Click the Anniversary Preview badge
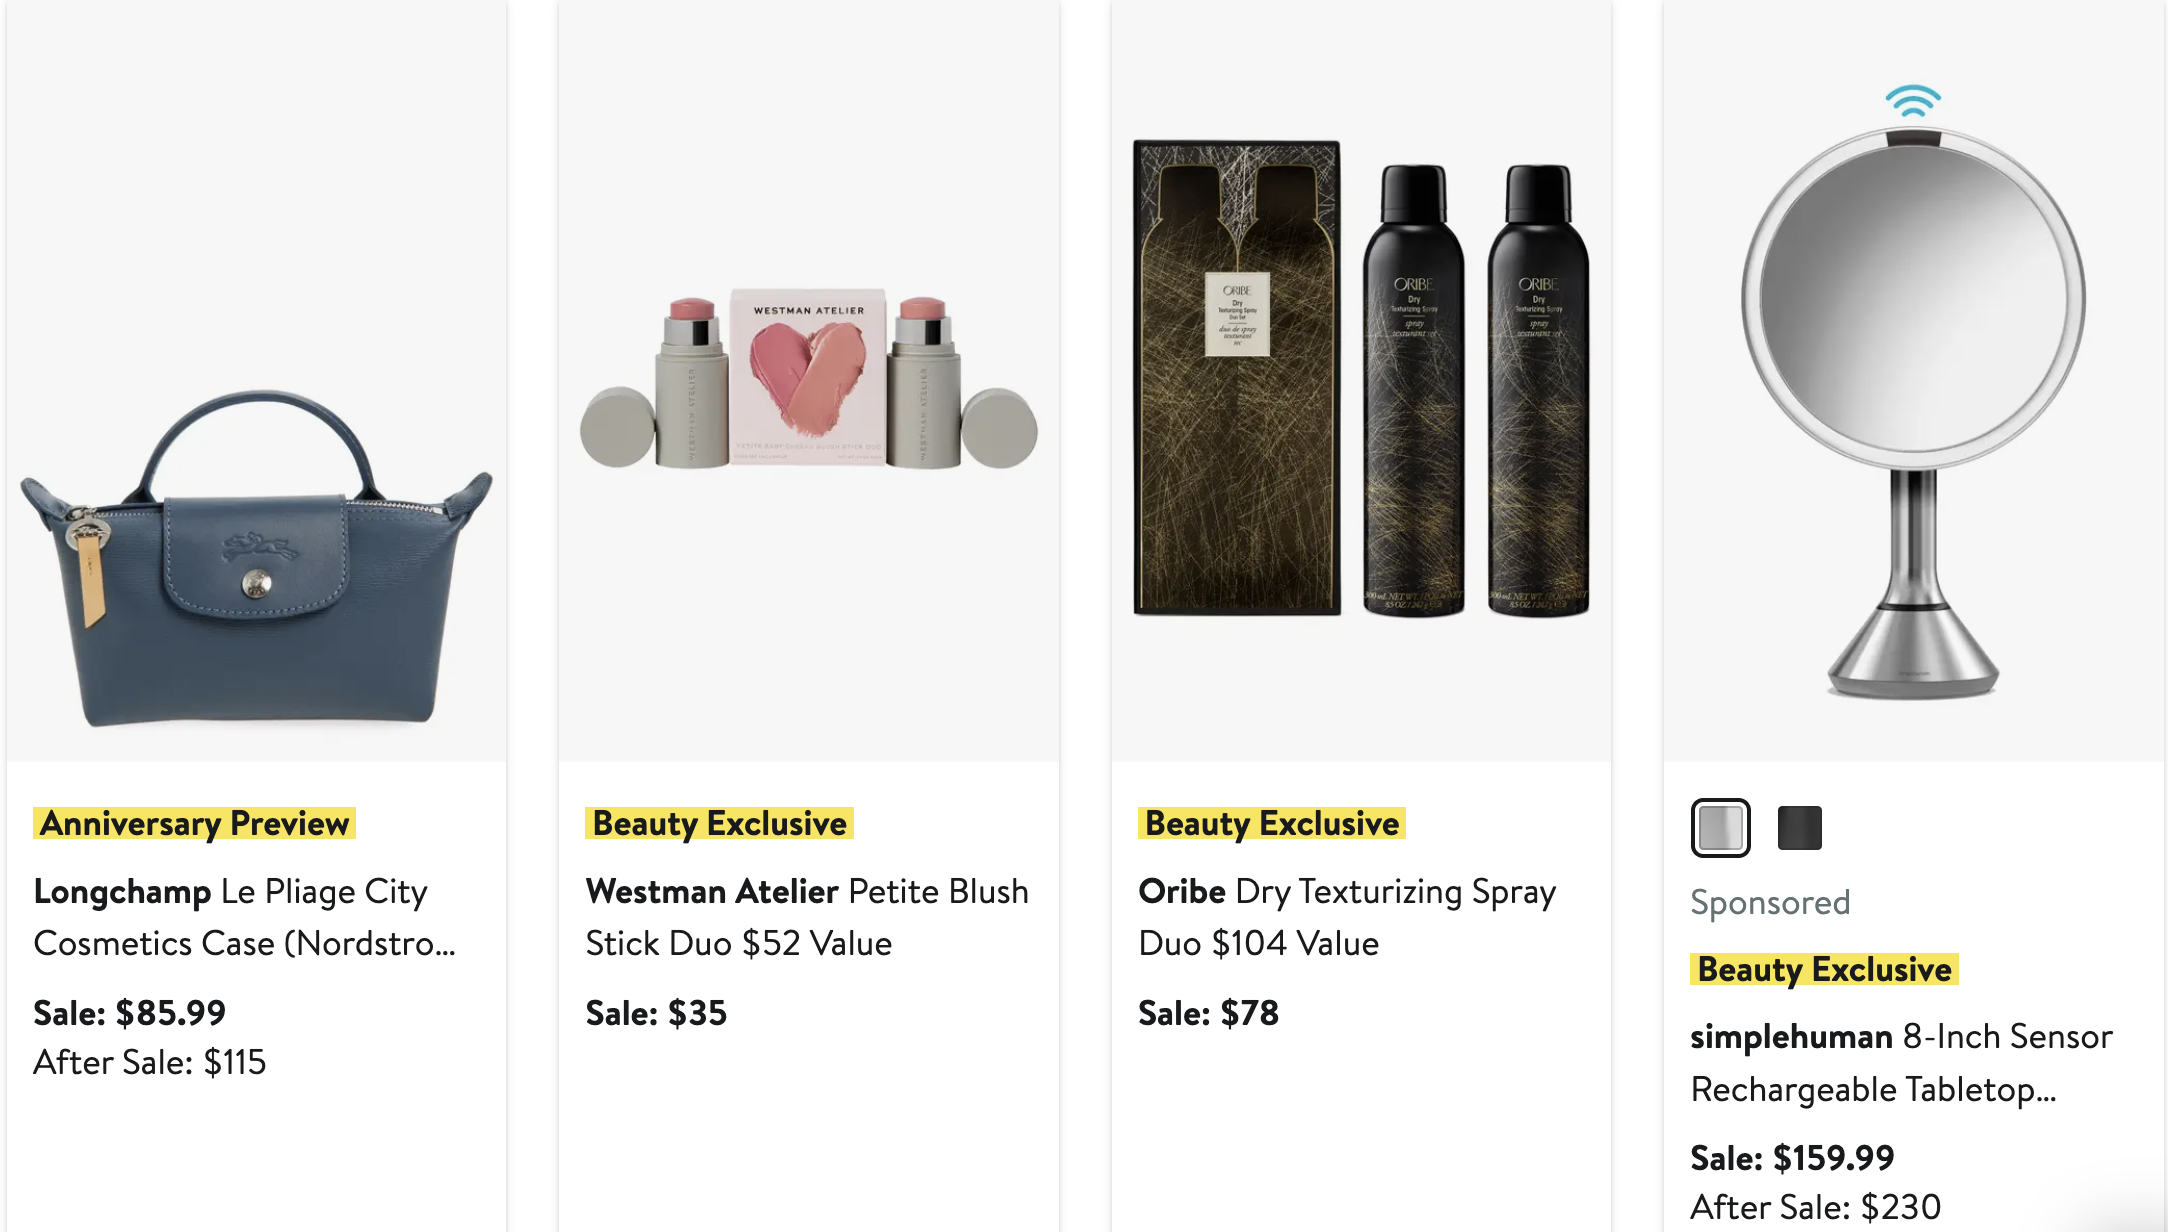The height and width of the screenshot is (1232, 2168). point(194,823)
